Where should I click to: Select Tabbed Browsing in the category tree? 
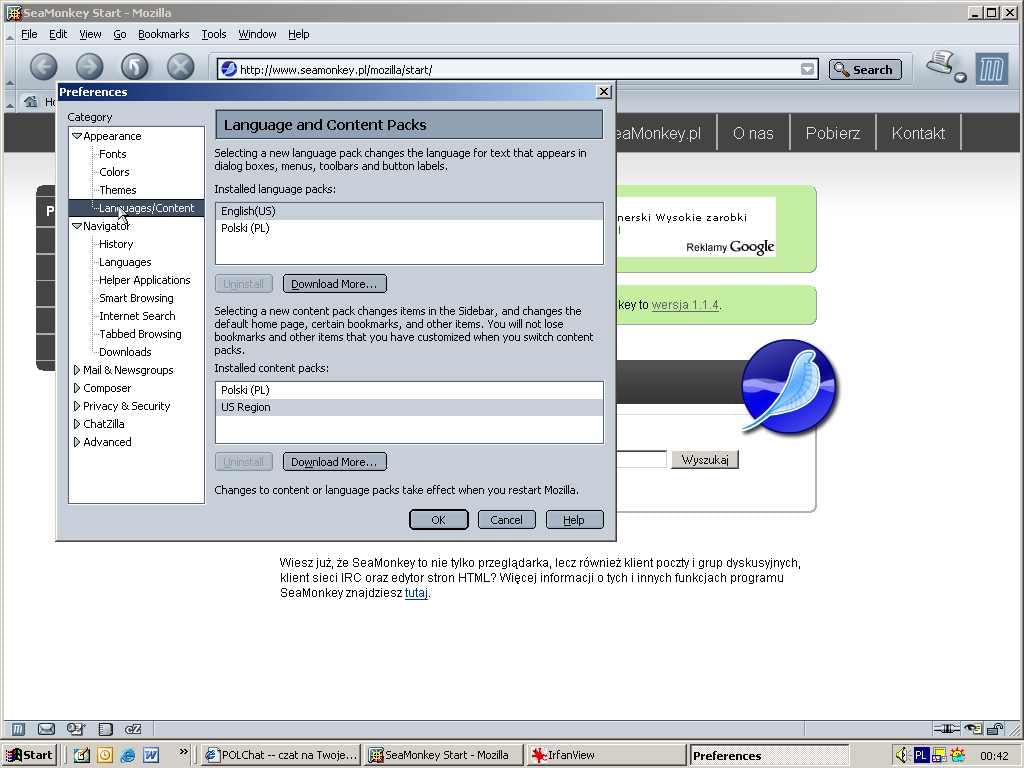click(140, 334)
